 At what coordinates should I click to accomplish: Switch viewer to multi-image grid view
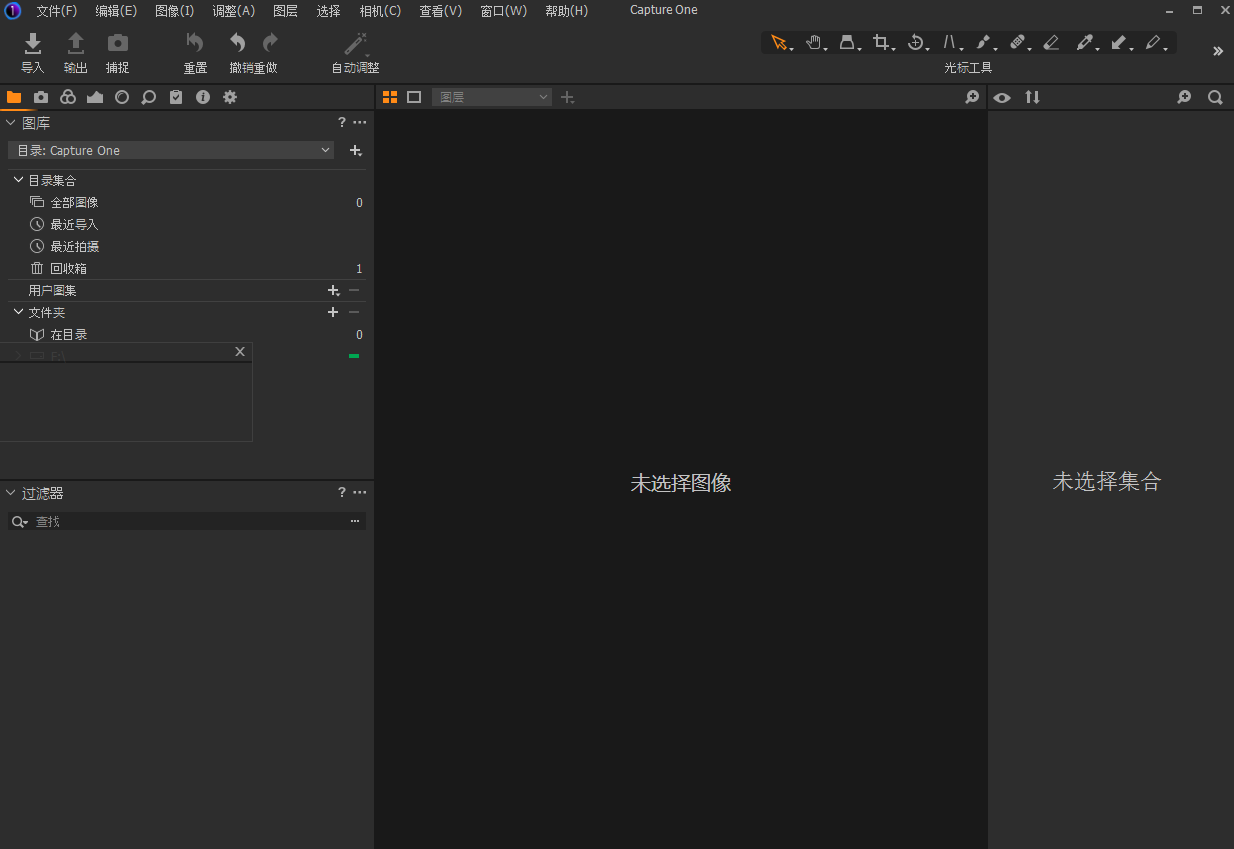point(390,97)
